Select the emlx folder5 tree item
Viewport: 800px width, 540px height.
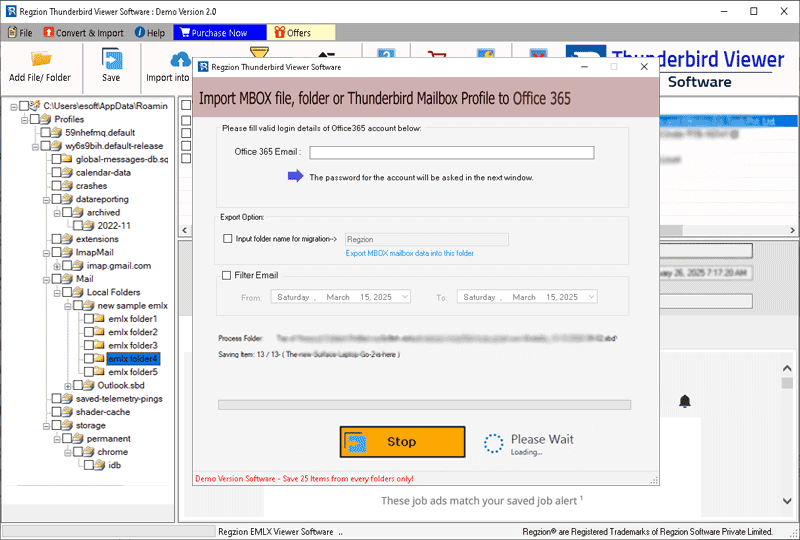pos(133,372)
